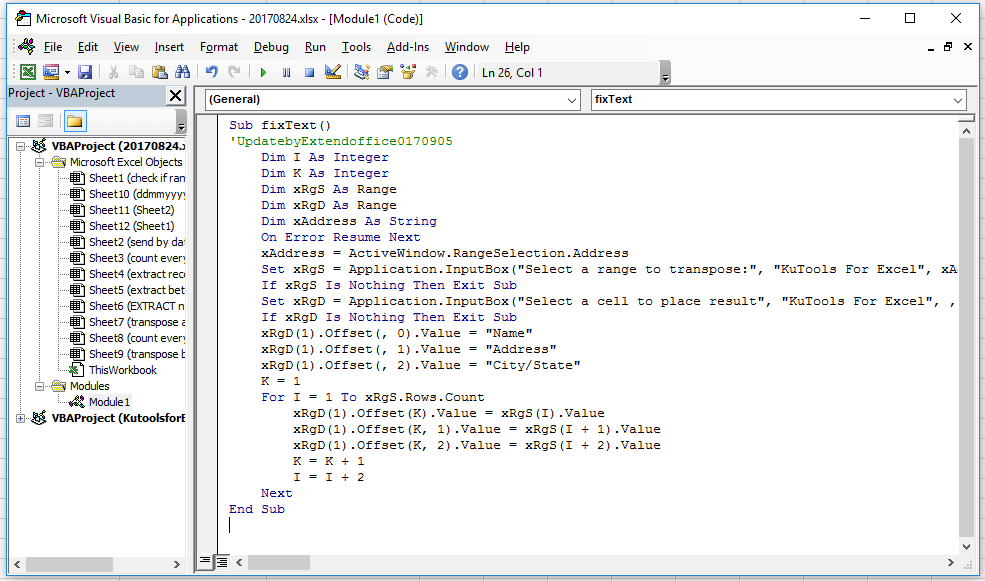985x581 pixels.
Task: Collapse the Microsoft Excel Objects folder
Action: tap(41, 162)
